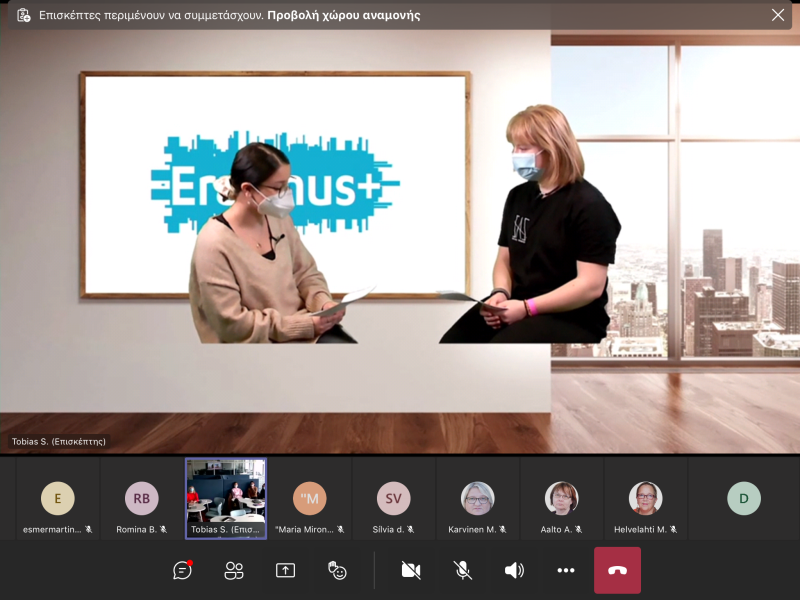Tap the Aalto A. participant photo

coord(561,498)
